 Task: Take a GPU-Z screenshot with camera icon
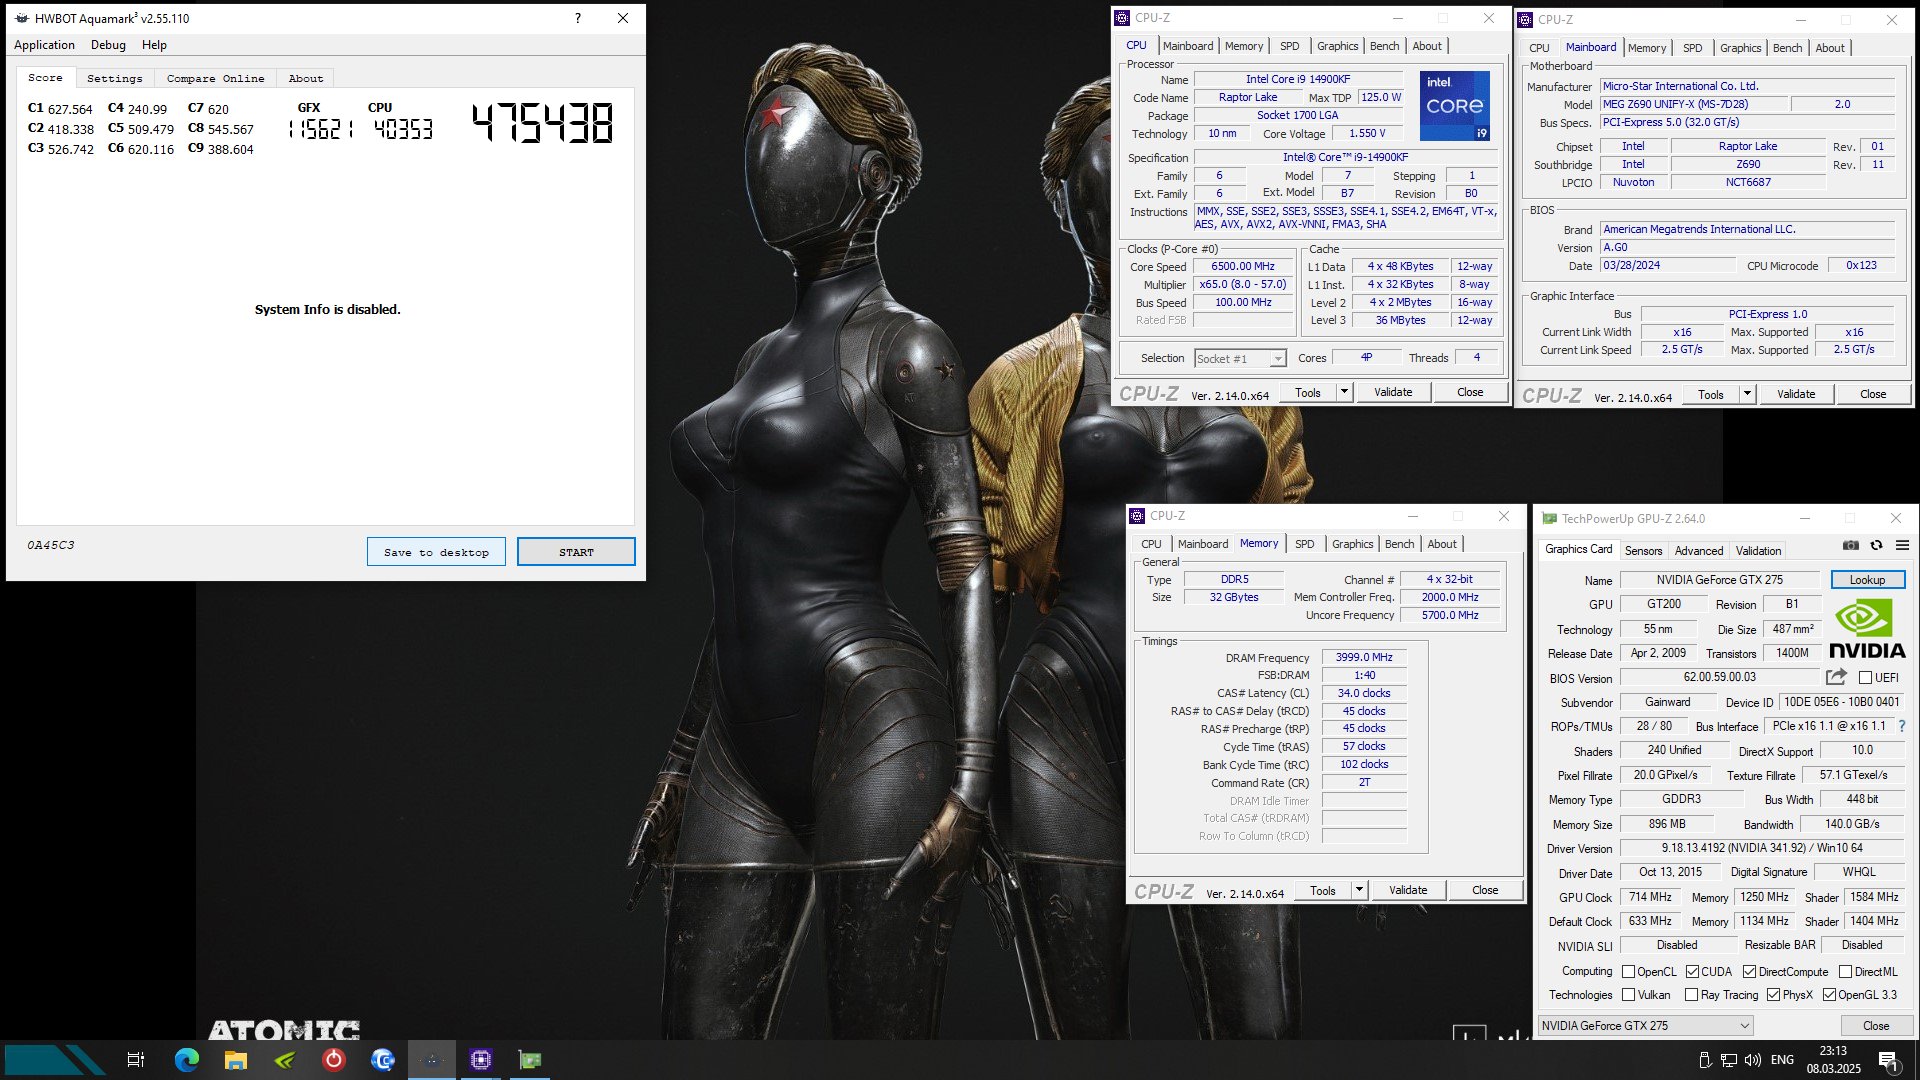tap(1851, 545)
